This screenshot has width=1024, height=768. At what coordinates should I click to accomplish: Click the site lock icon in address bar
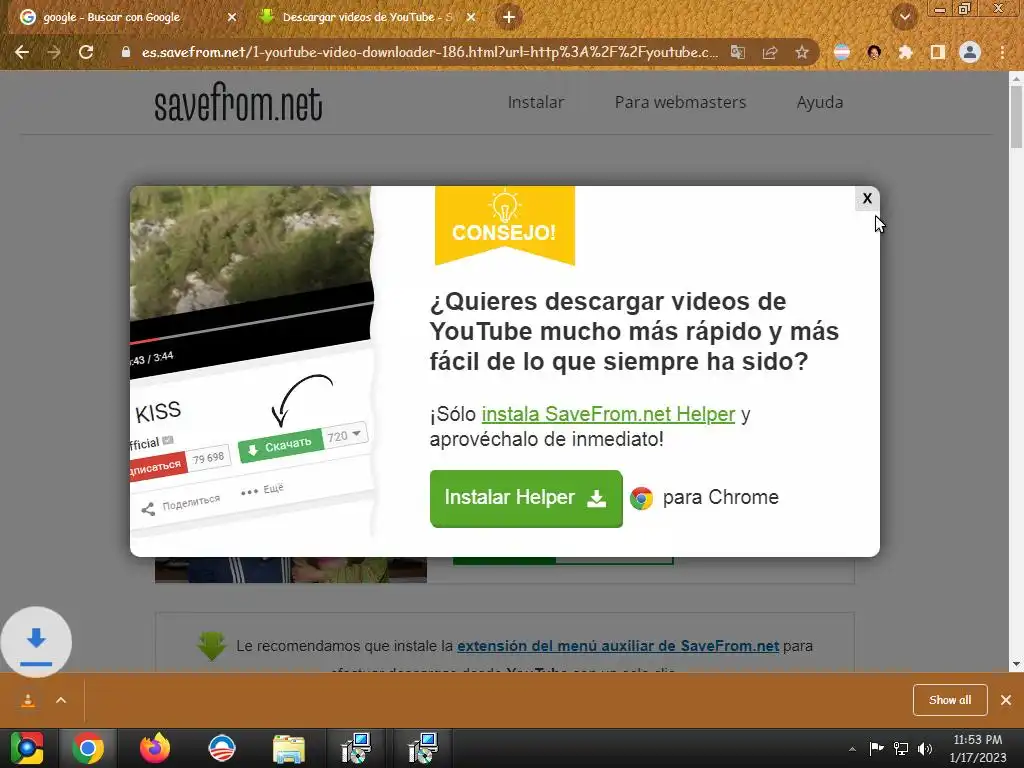(126, 52)
